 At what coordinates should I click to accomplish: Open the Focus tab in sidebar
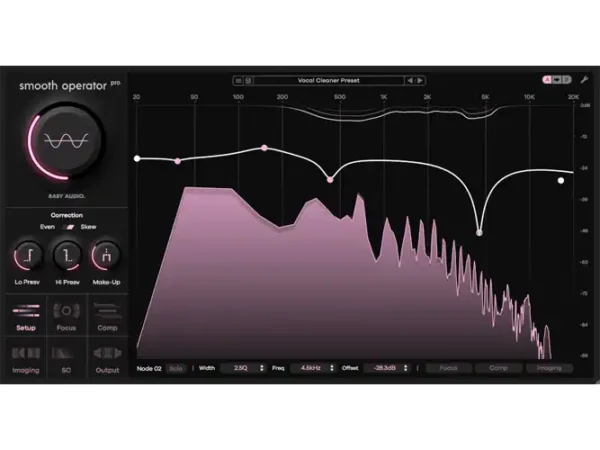click(66, 316)
